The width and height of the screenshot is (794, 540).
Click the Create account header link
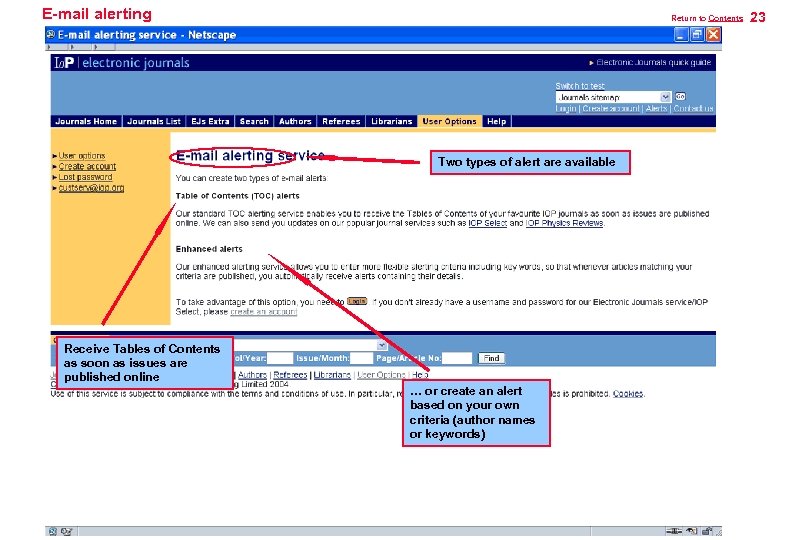611,108
